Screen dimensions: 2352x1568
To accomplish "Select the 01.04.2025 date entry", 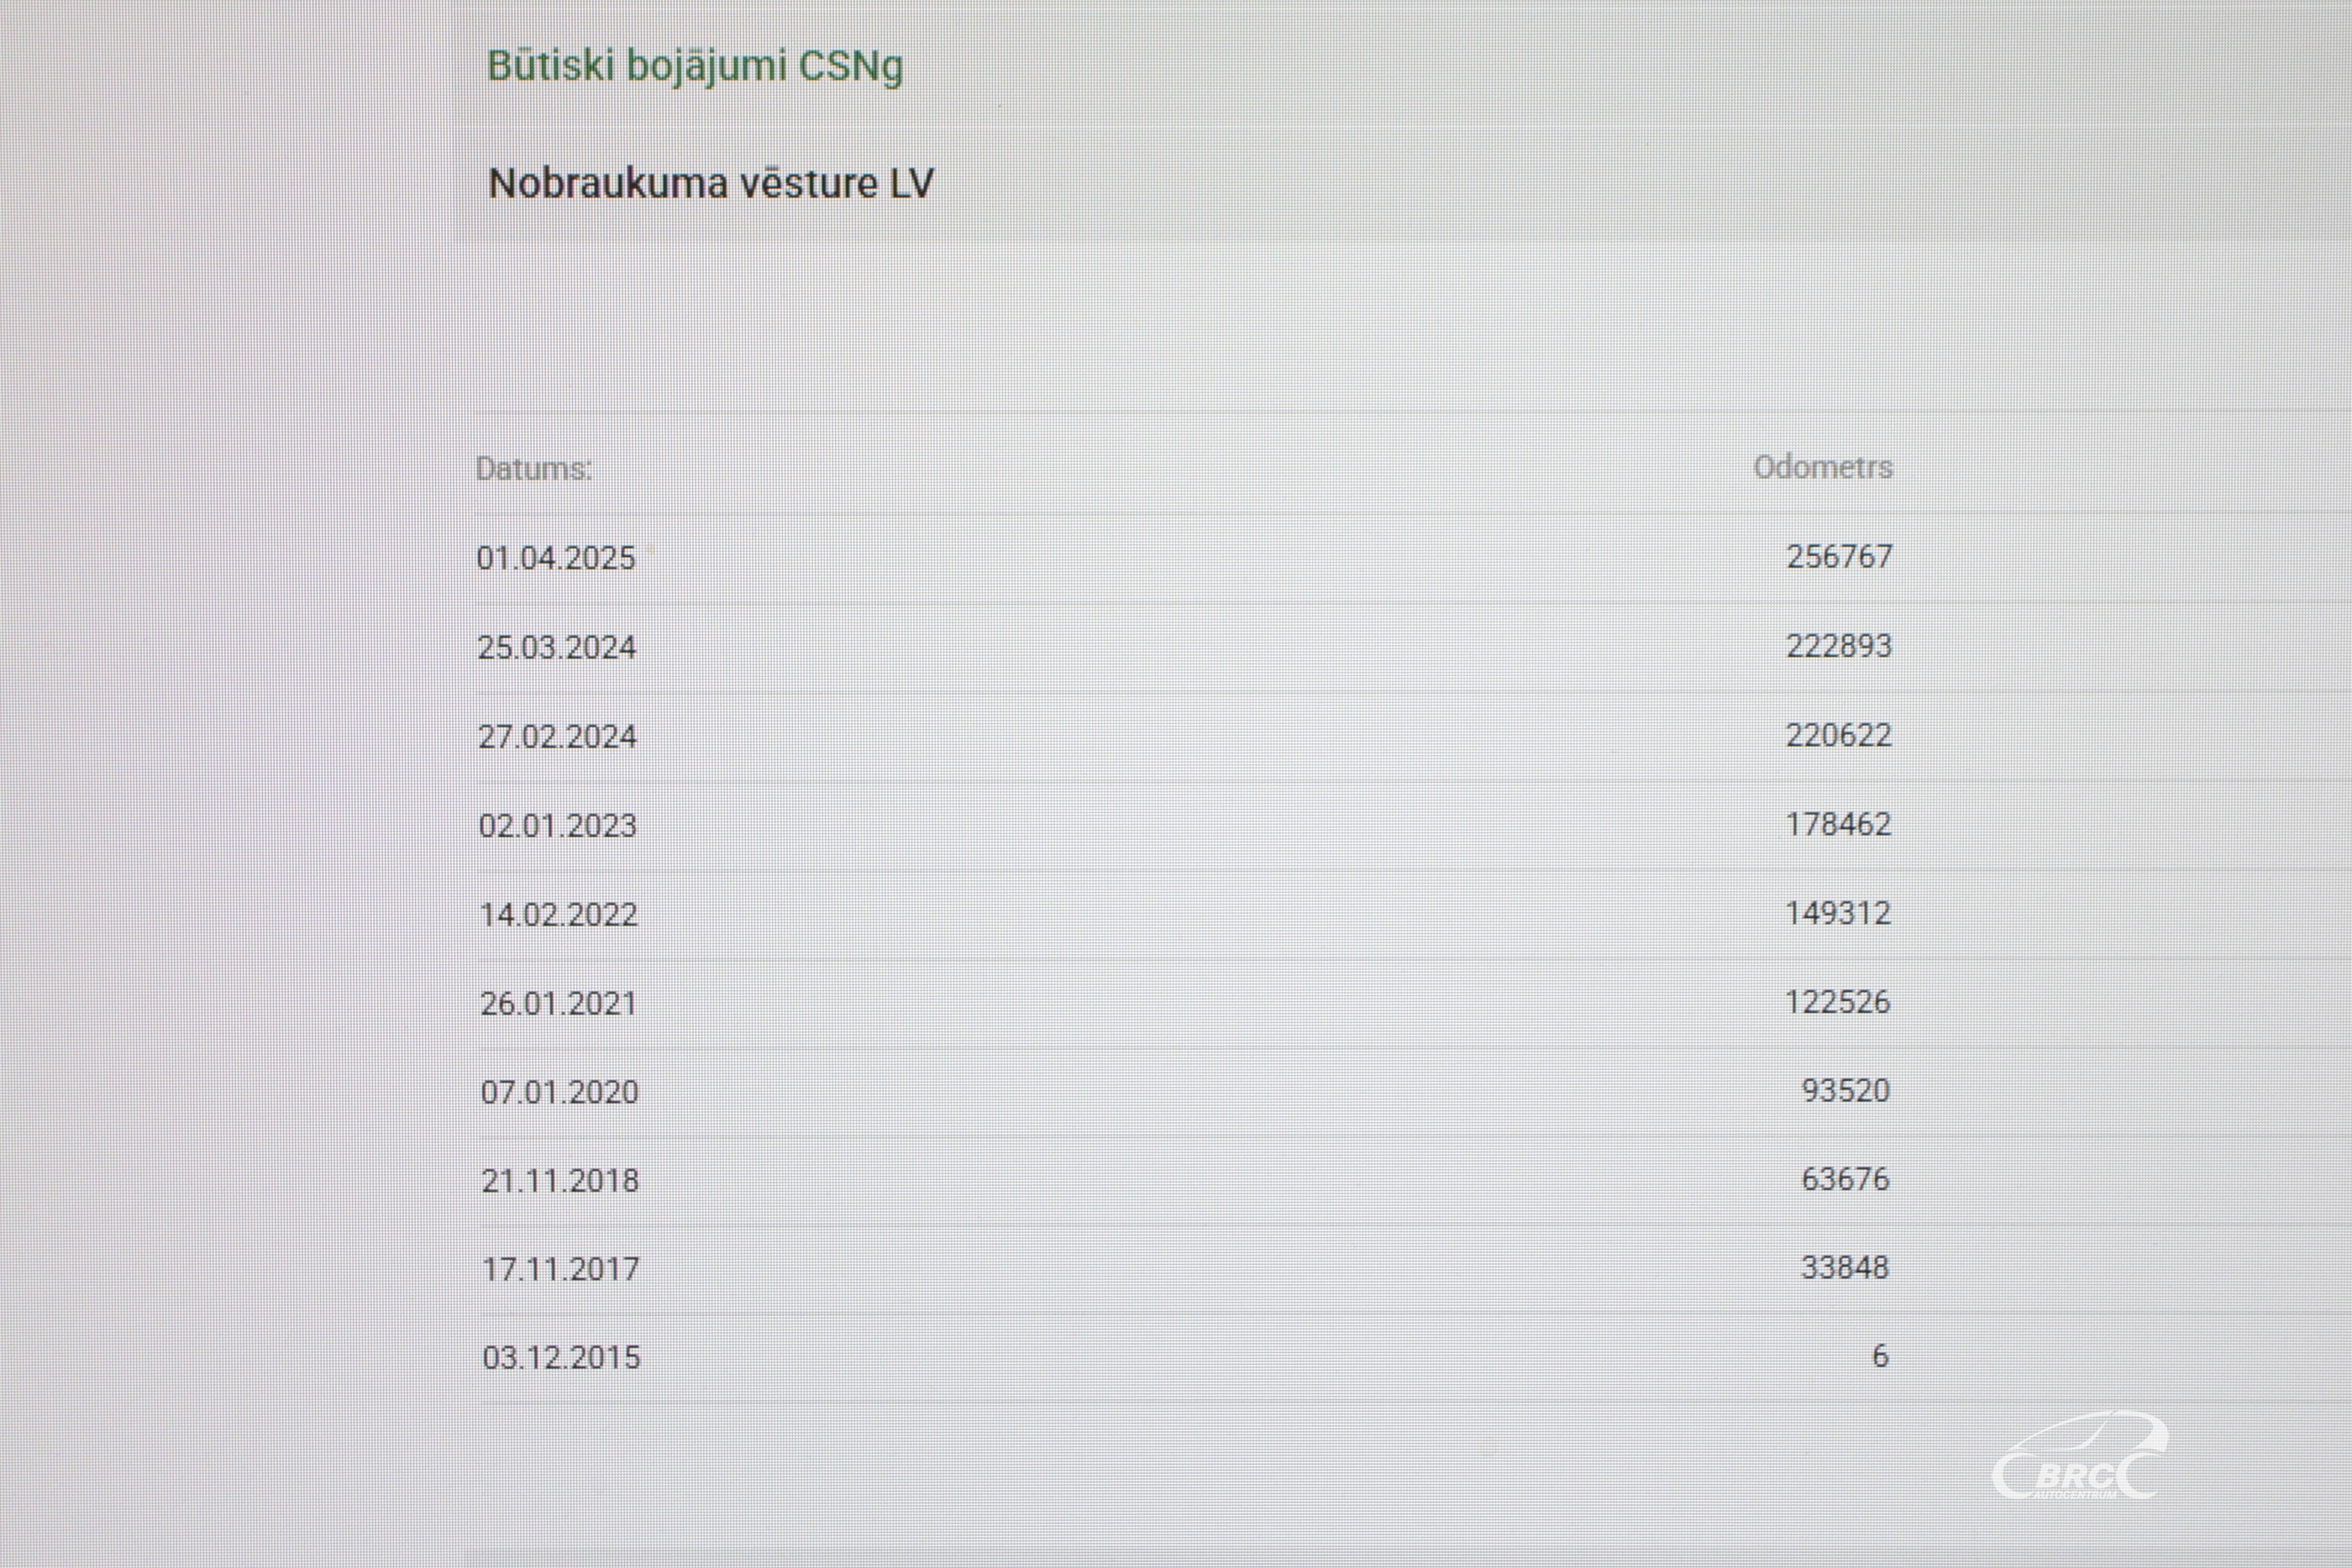I will [556, 558].
